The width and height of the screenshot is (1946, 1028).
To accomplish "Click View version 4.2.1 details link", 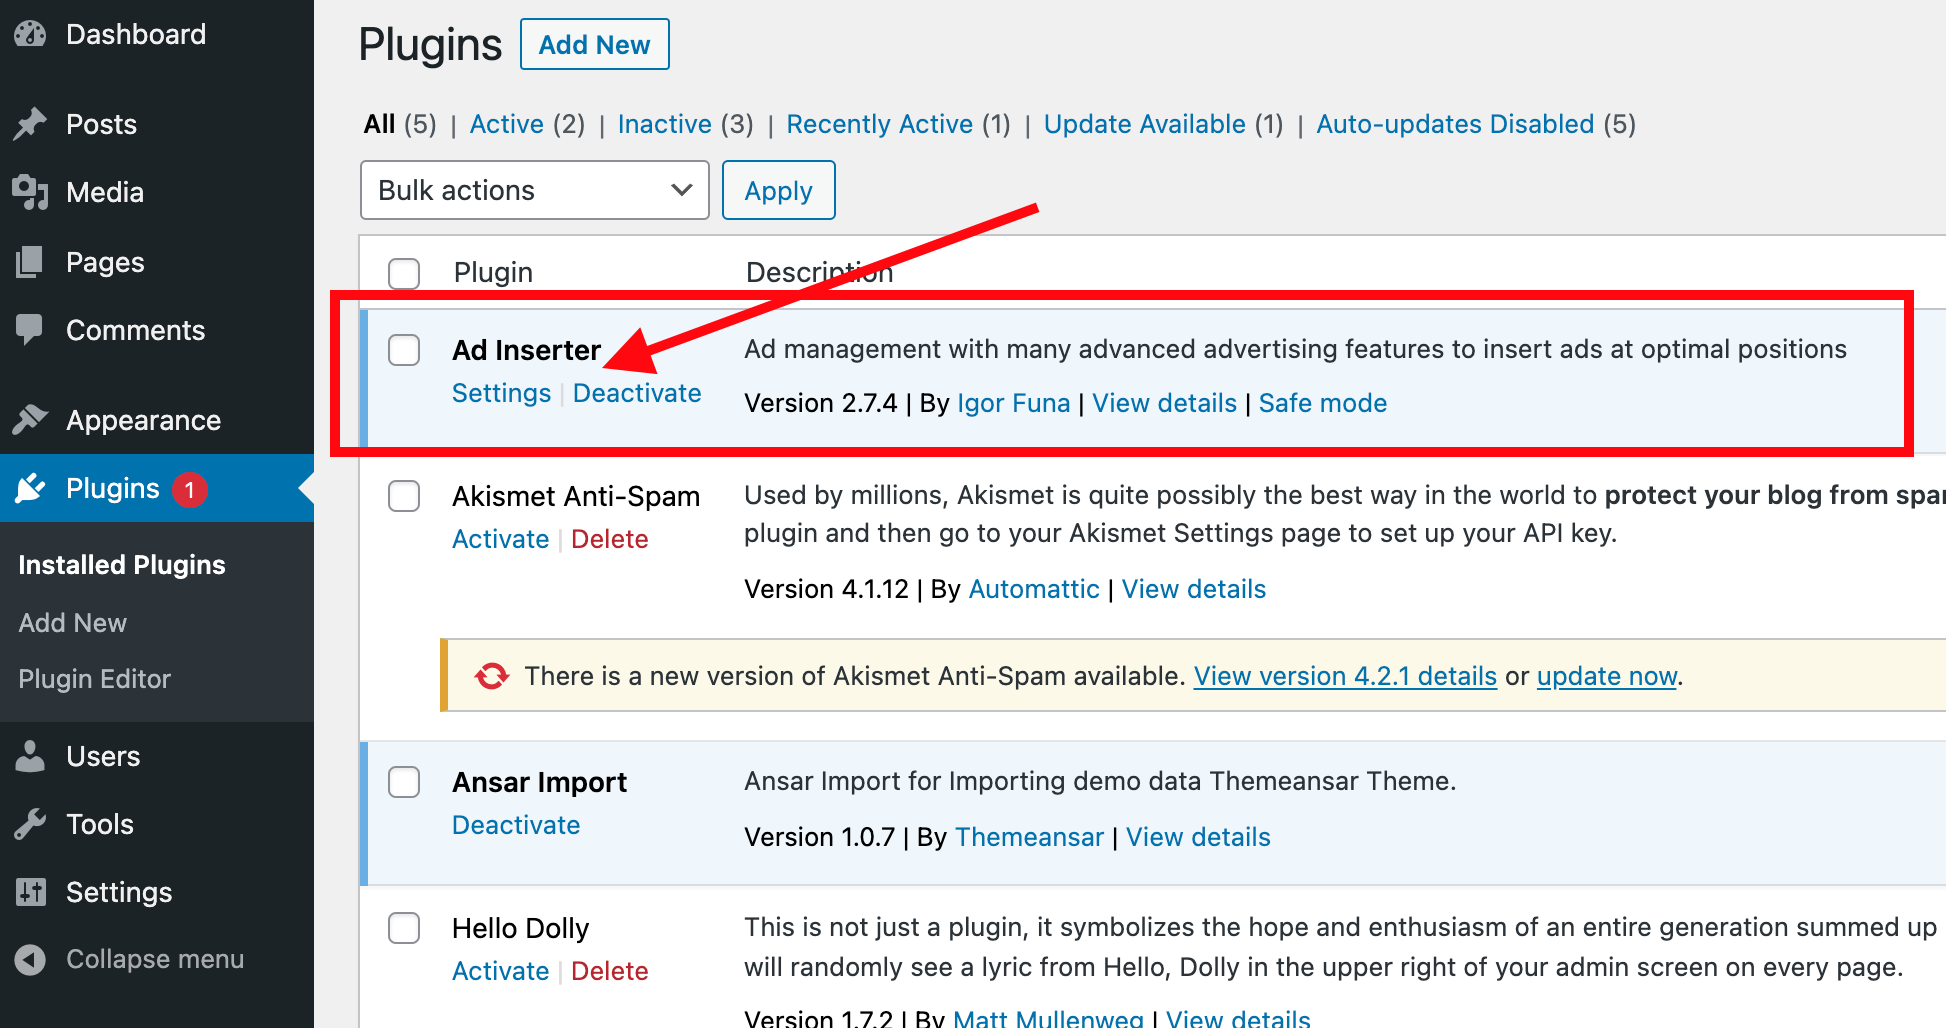I will pos(1345,676).
